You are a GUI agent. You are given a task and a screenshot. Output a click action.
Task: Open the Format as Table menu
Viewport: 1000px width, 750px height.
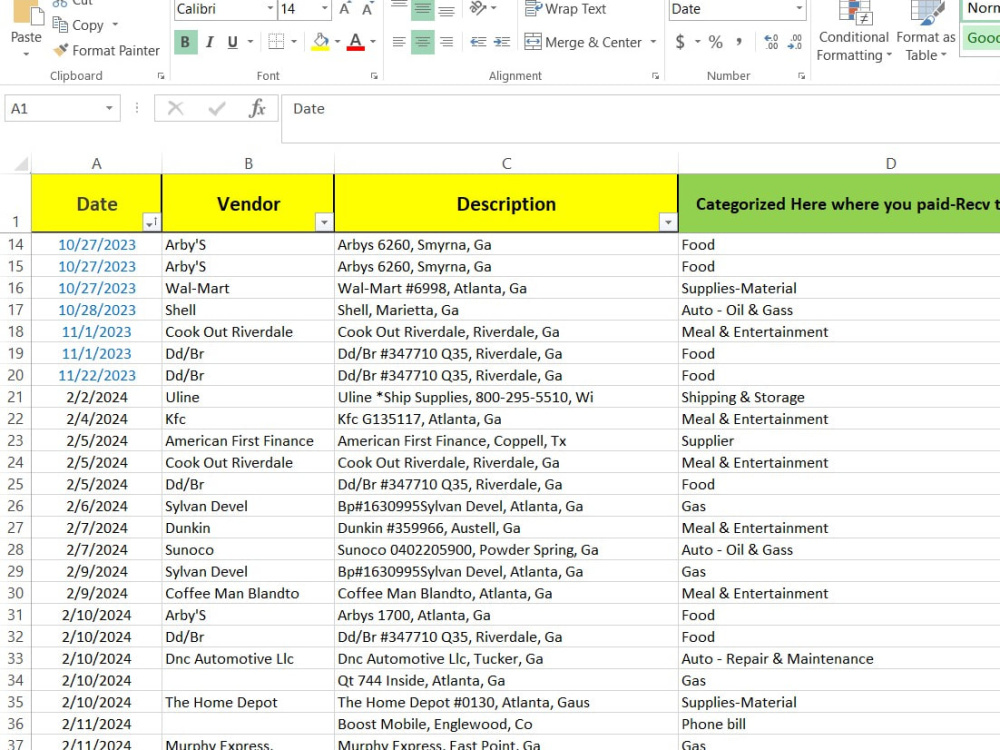click(x=926, y=32)
